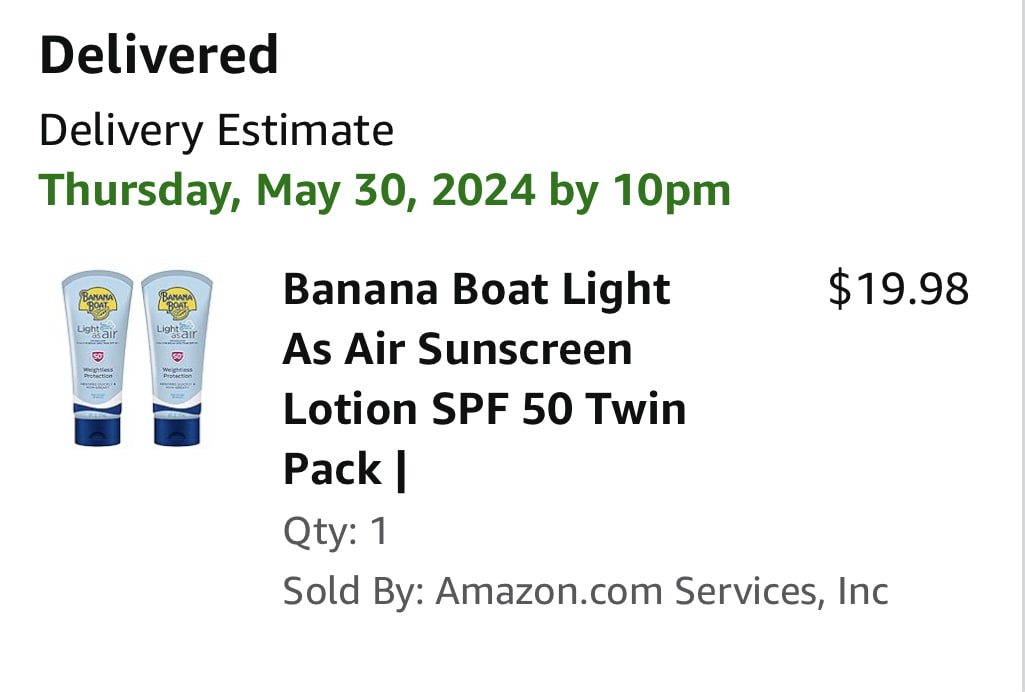1025x692 pixels.
Task: Click the "Delivery Estimate" label
Action: (x=216, y=131)
